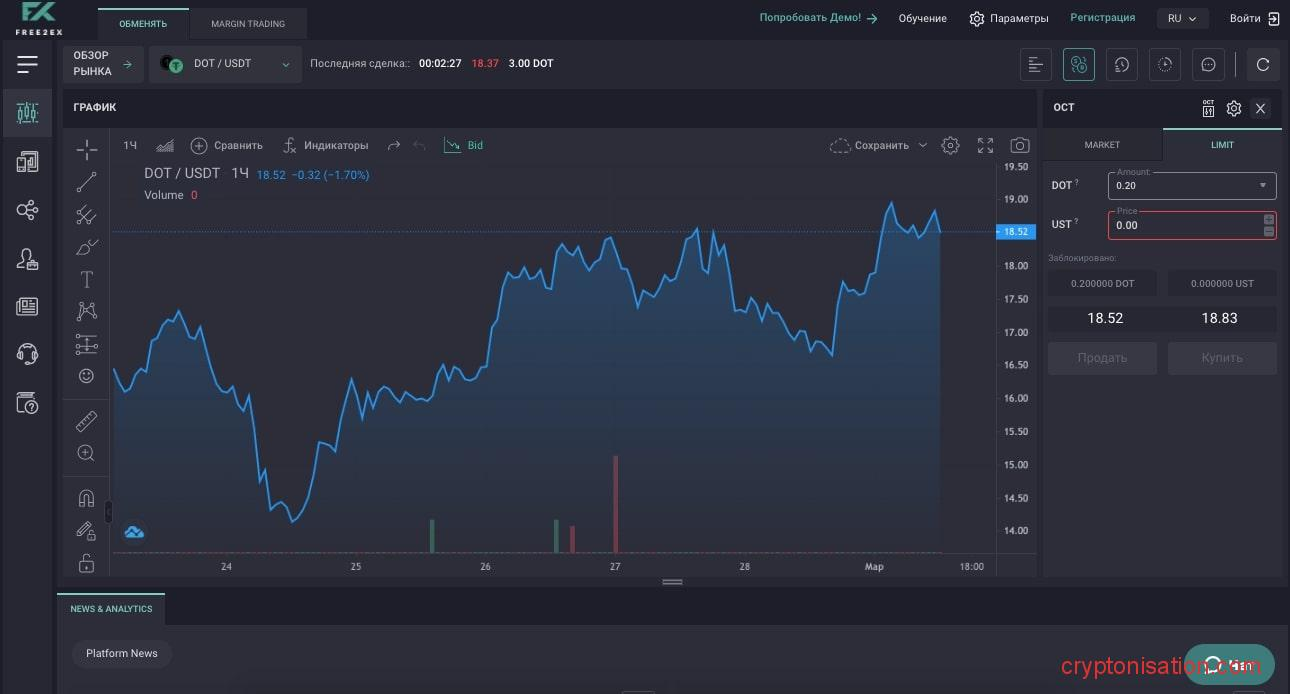Select the trend line drawing tool
This screenshot has height=694, width=1290.
[87, 182]
